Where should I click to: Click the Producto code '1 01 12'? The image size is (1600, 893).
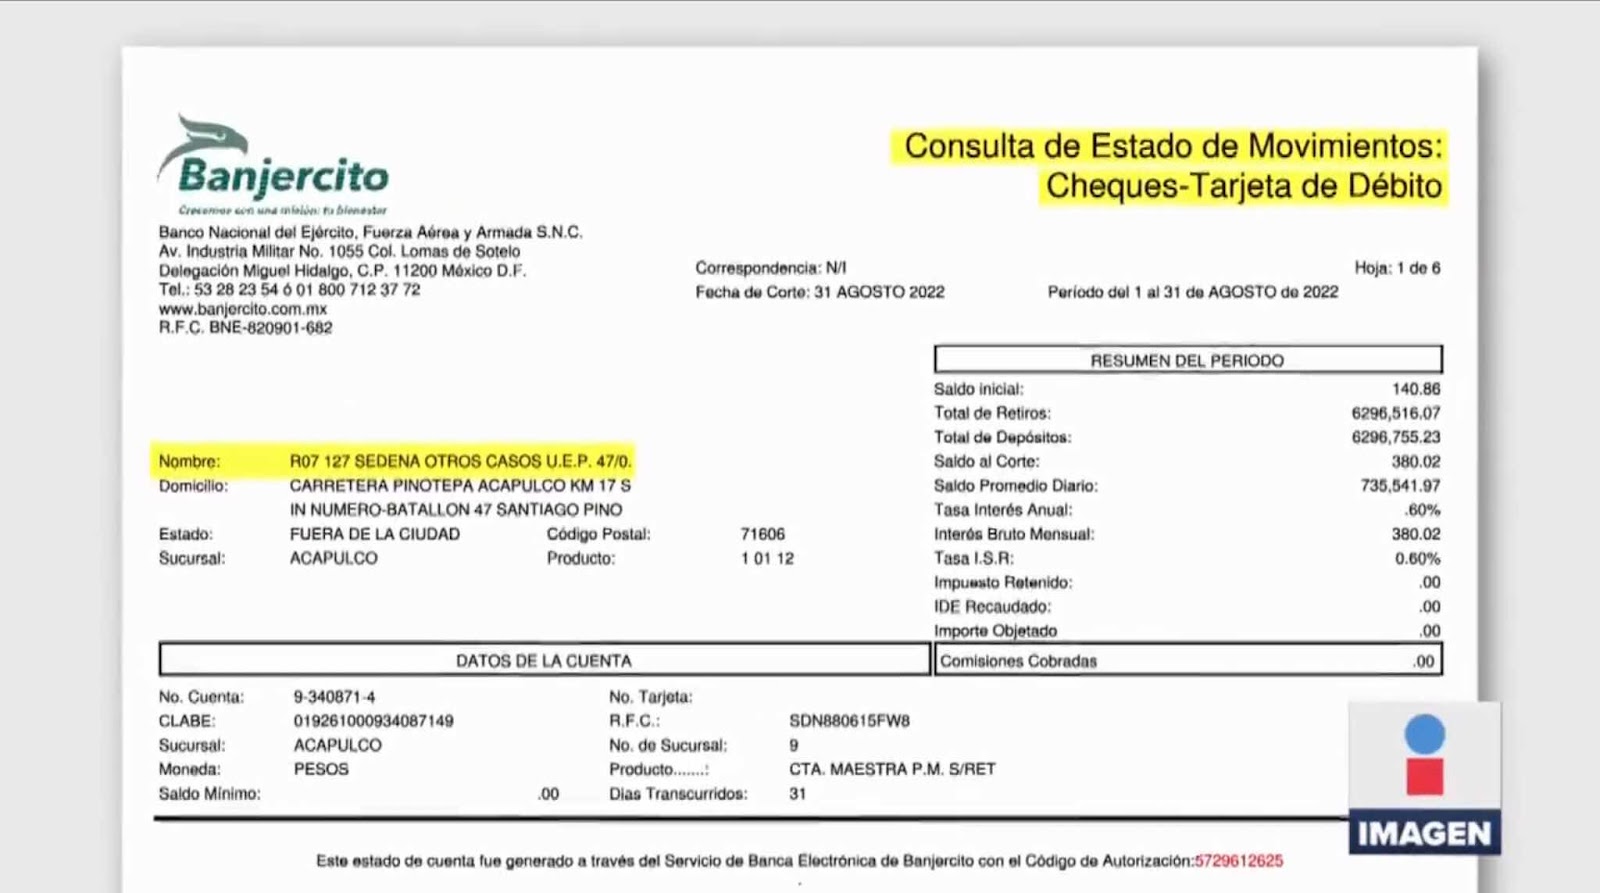click(x=767, y=558)
